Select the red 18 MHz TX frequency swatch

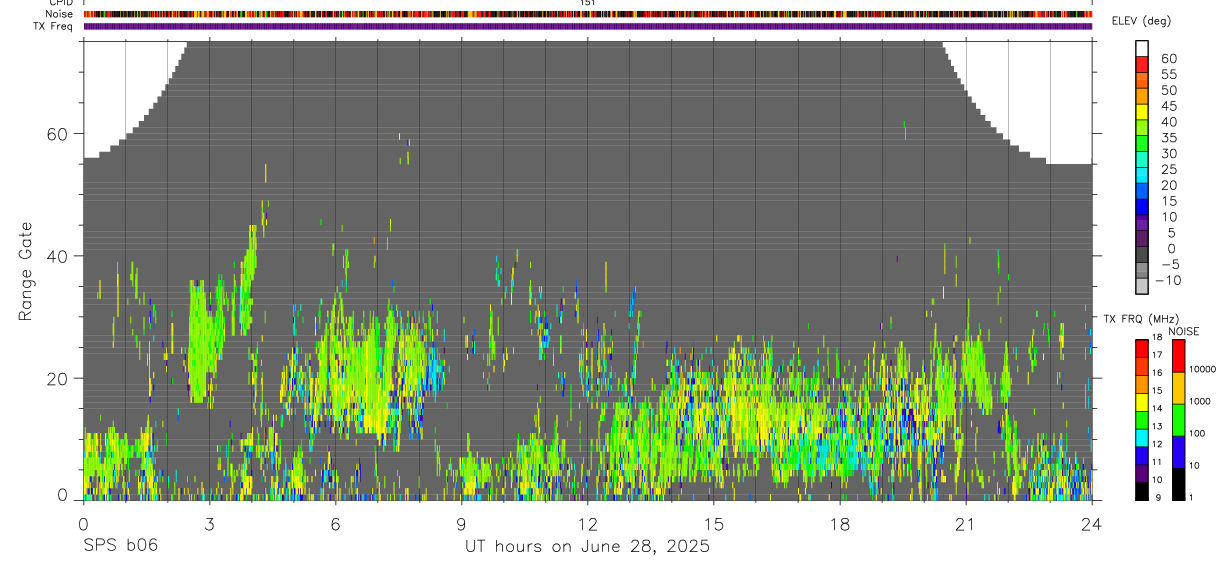(1142, 348)
